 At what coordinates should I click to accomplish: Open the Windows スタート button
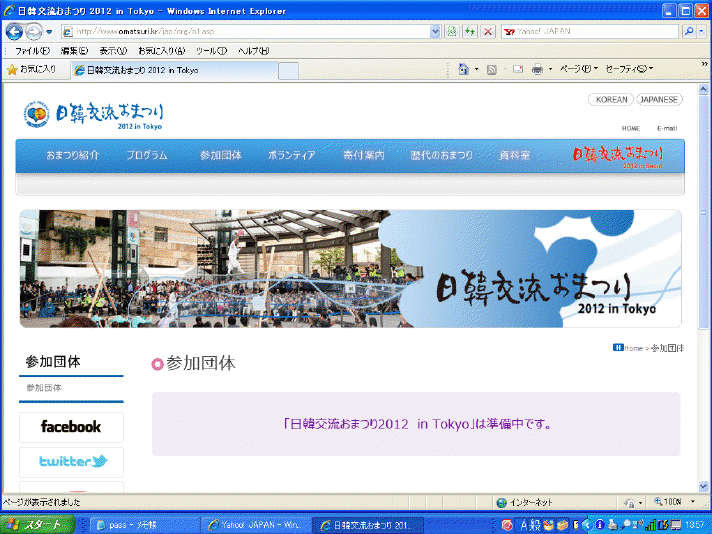38,525
